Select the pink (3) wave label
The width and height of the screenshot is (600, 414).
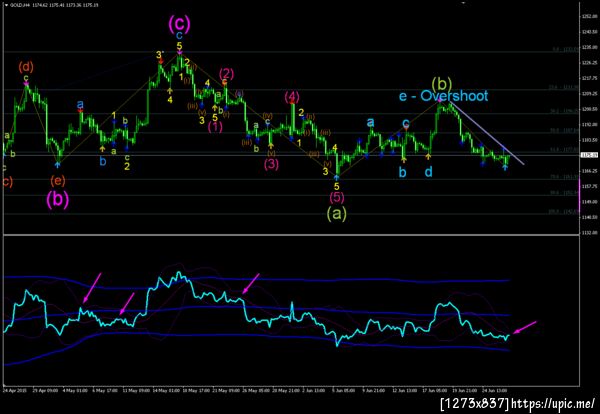271,165
